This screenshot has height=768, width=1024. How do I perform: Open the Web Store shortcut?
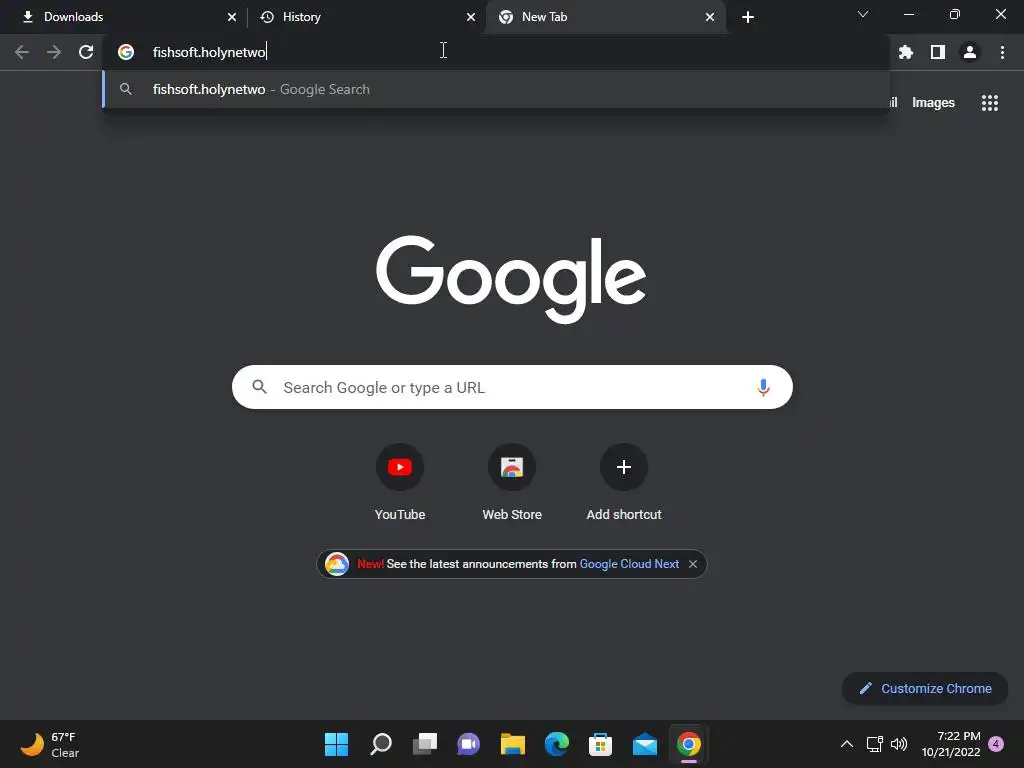click(512, 482)
